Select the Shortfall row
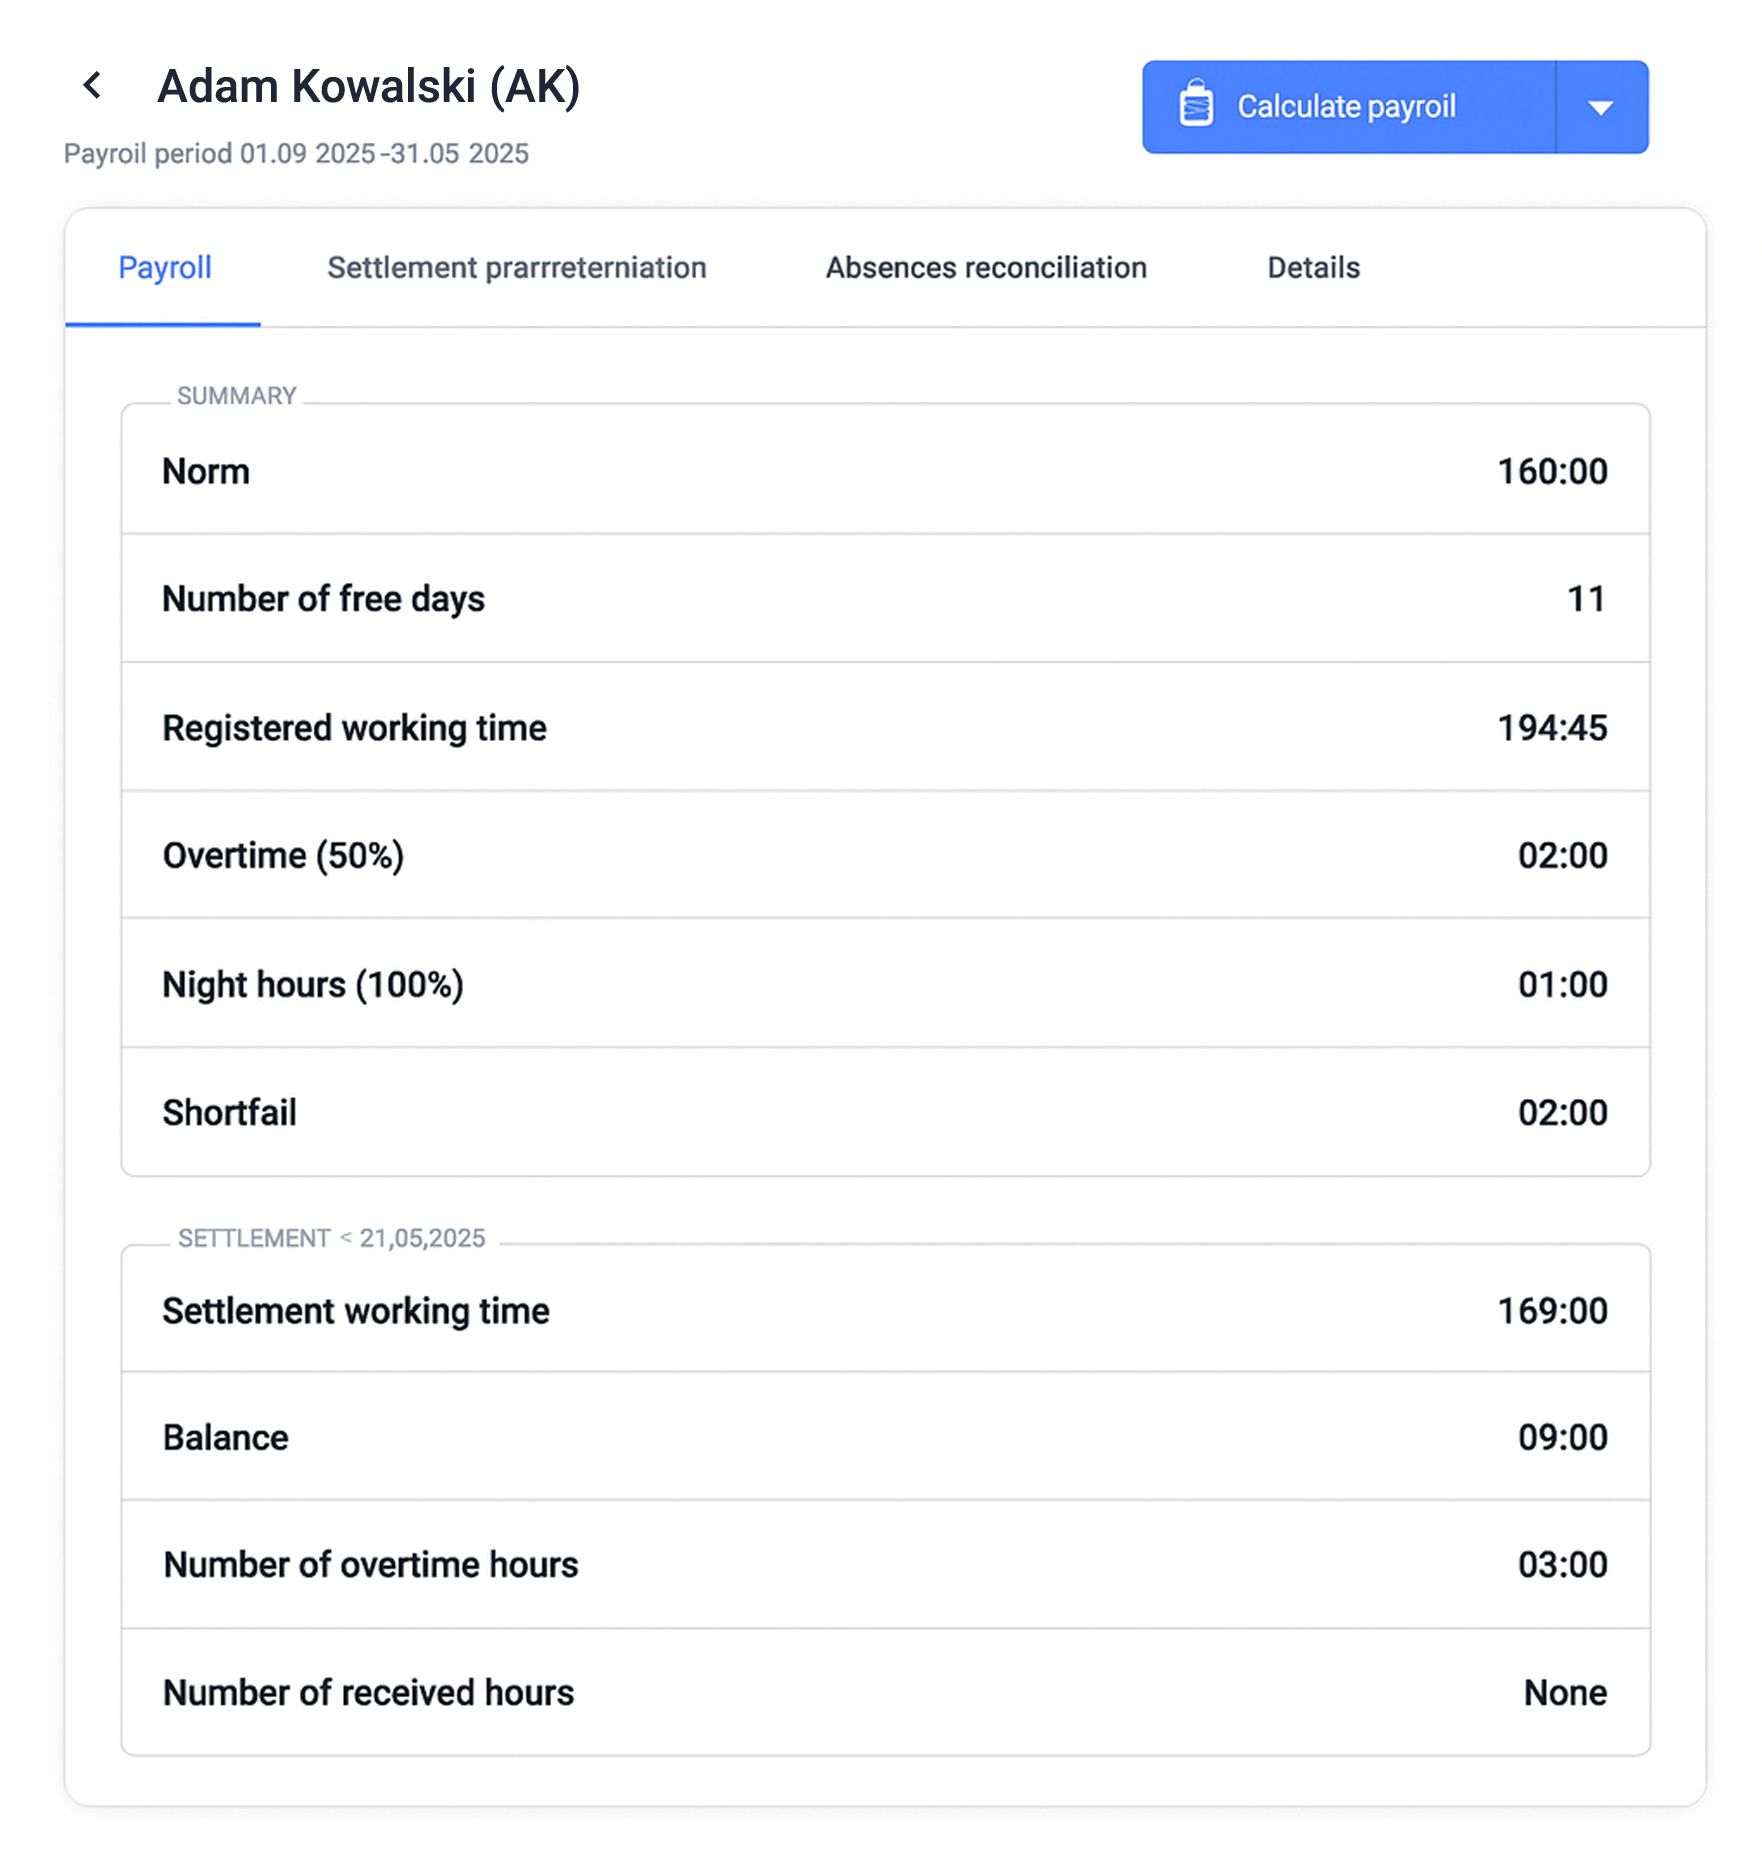The width and height of the screenshot is (1762, 1871). click(x=885, y=1112)
